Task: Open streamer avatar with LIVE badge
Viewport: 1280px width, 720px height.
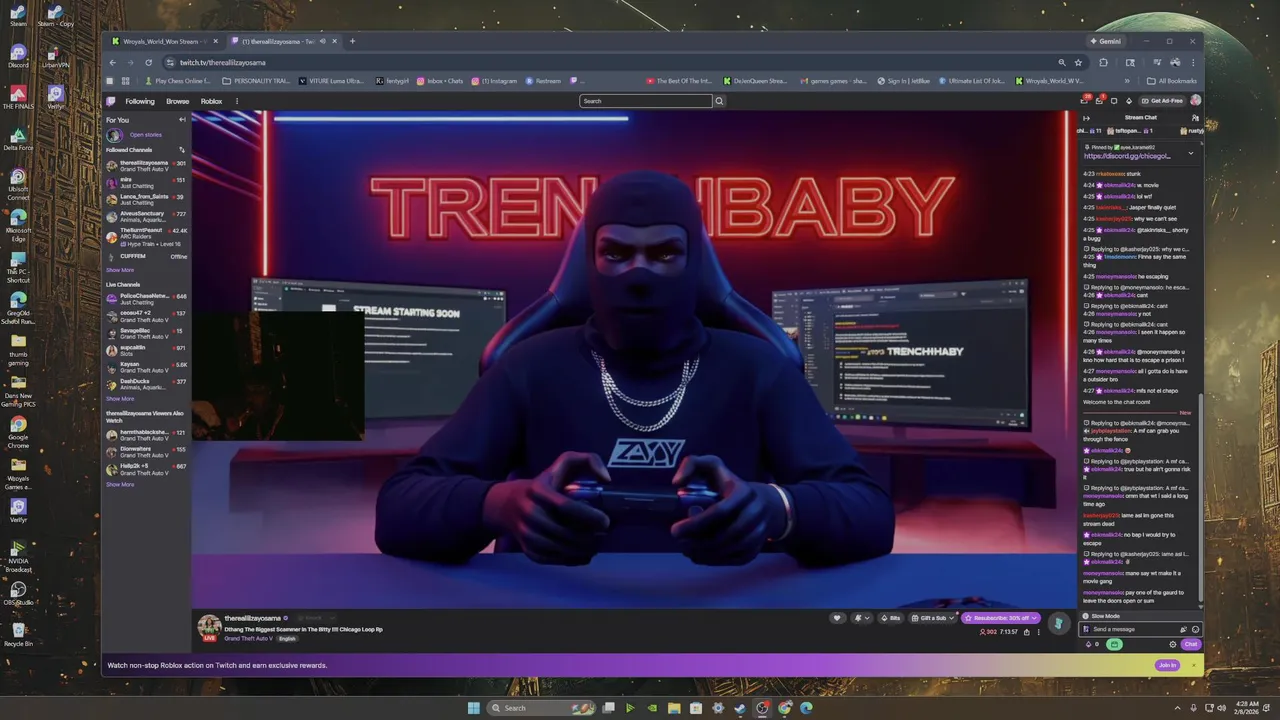Action: [209, 627]
